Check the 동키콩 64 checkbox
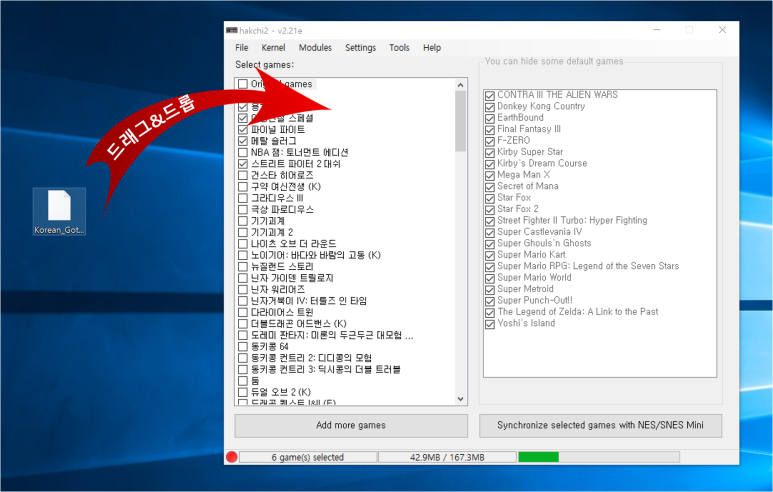 point(243,347)
